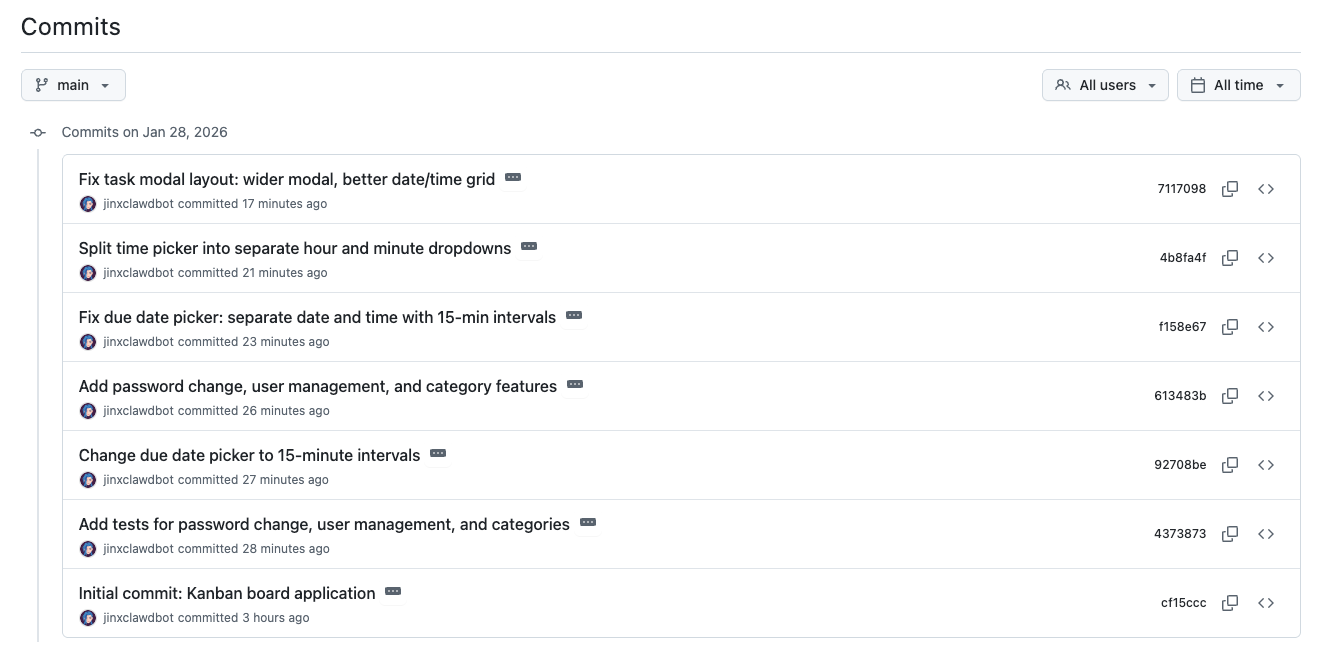The height and width of the screenshot is (671, 1322).
Task: Copy full SHA for commit cf15ccc
Action: point(1230,603)
